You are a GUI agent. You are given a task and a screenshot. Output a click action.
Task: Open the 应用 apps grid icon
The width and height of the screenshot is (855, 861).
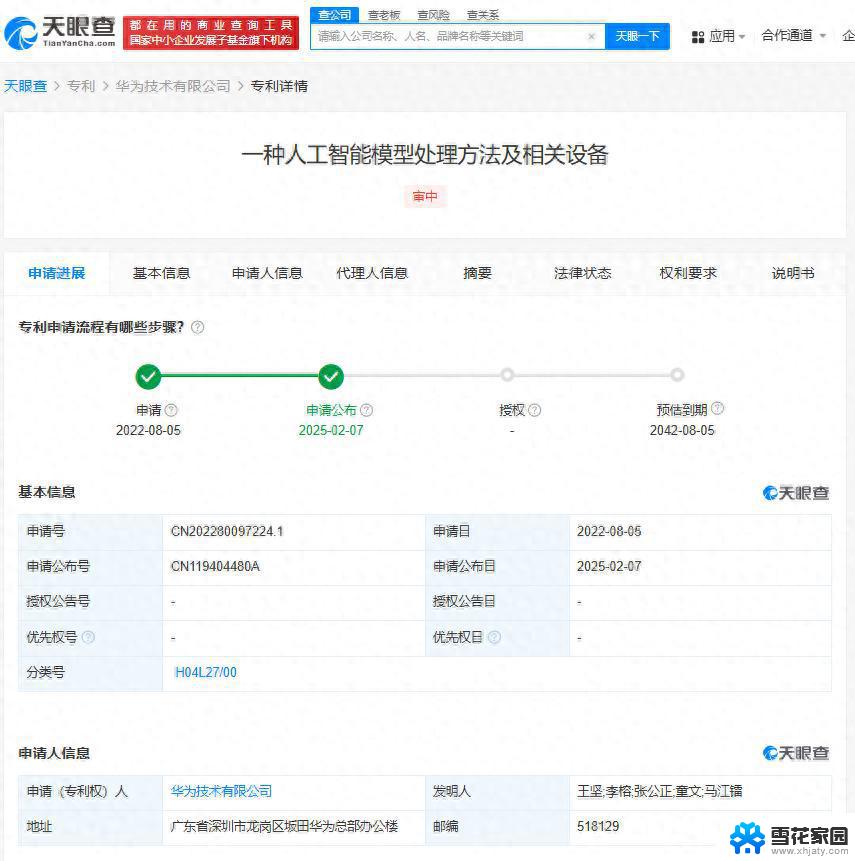[x=698, y=37]
